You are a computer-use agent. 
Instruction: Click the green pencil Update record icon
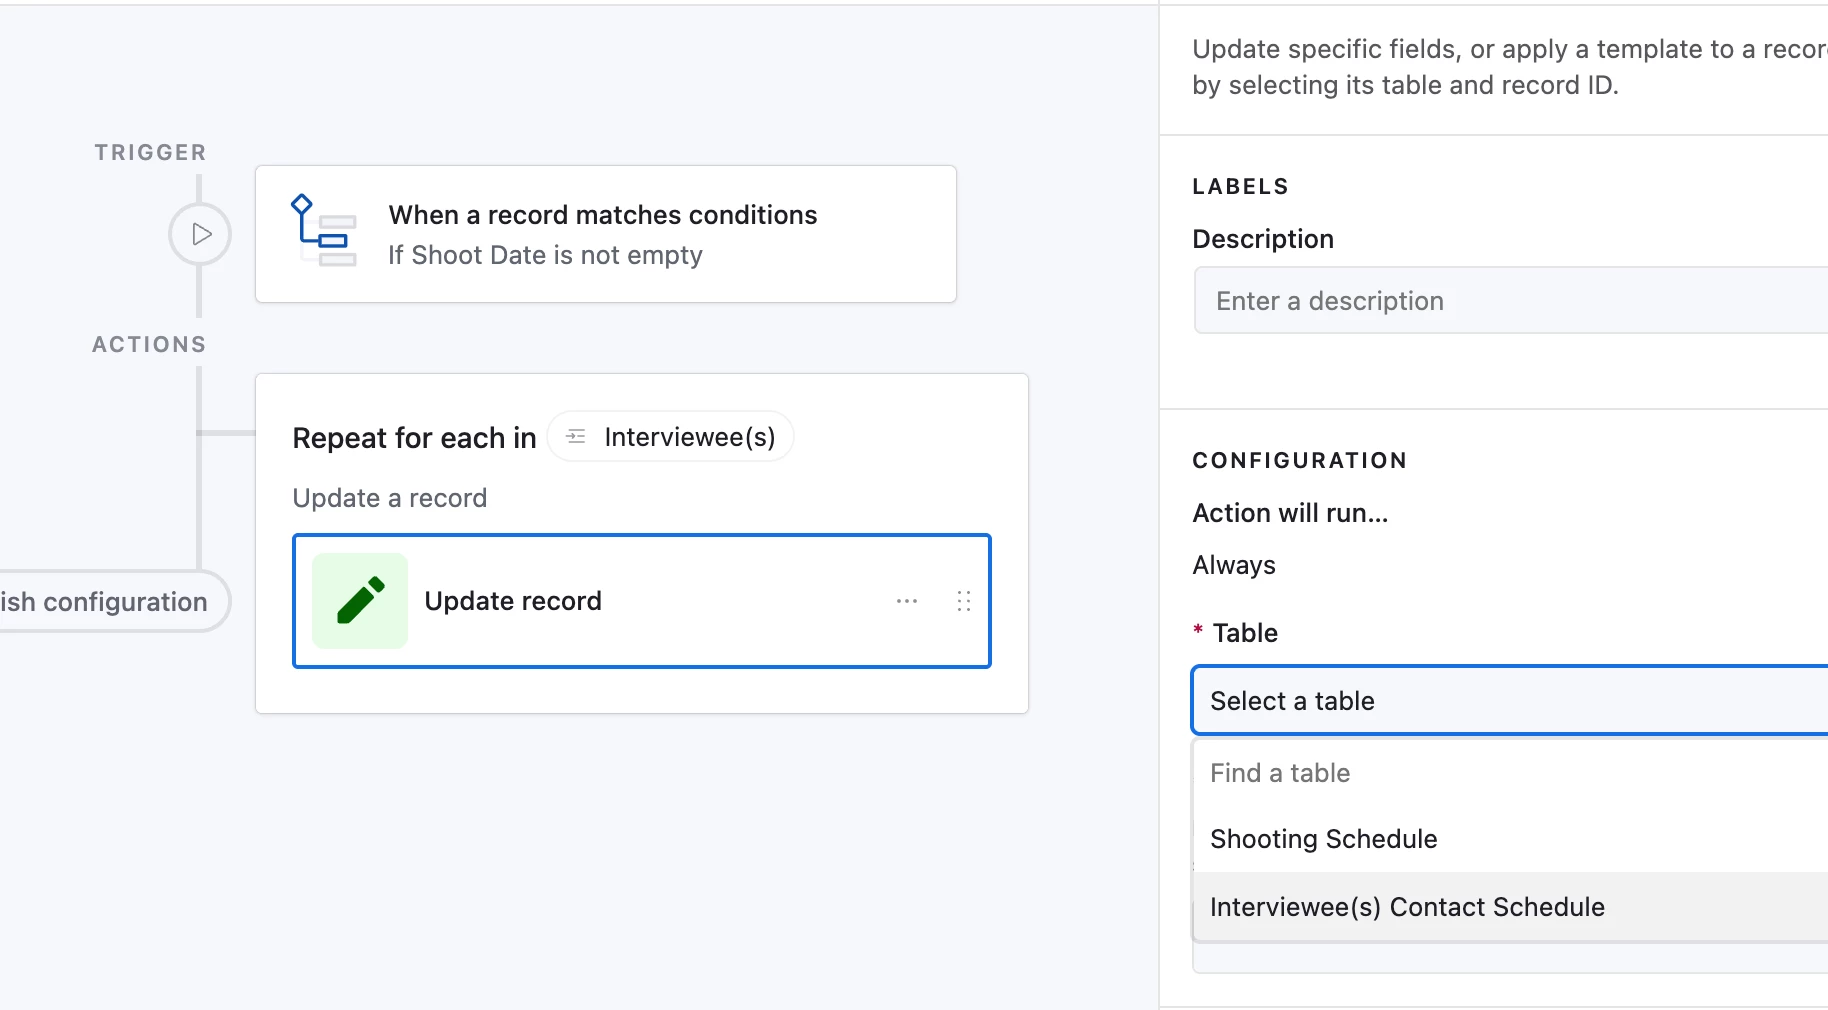360,601
